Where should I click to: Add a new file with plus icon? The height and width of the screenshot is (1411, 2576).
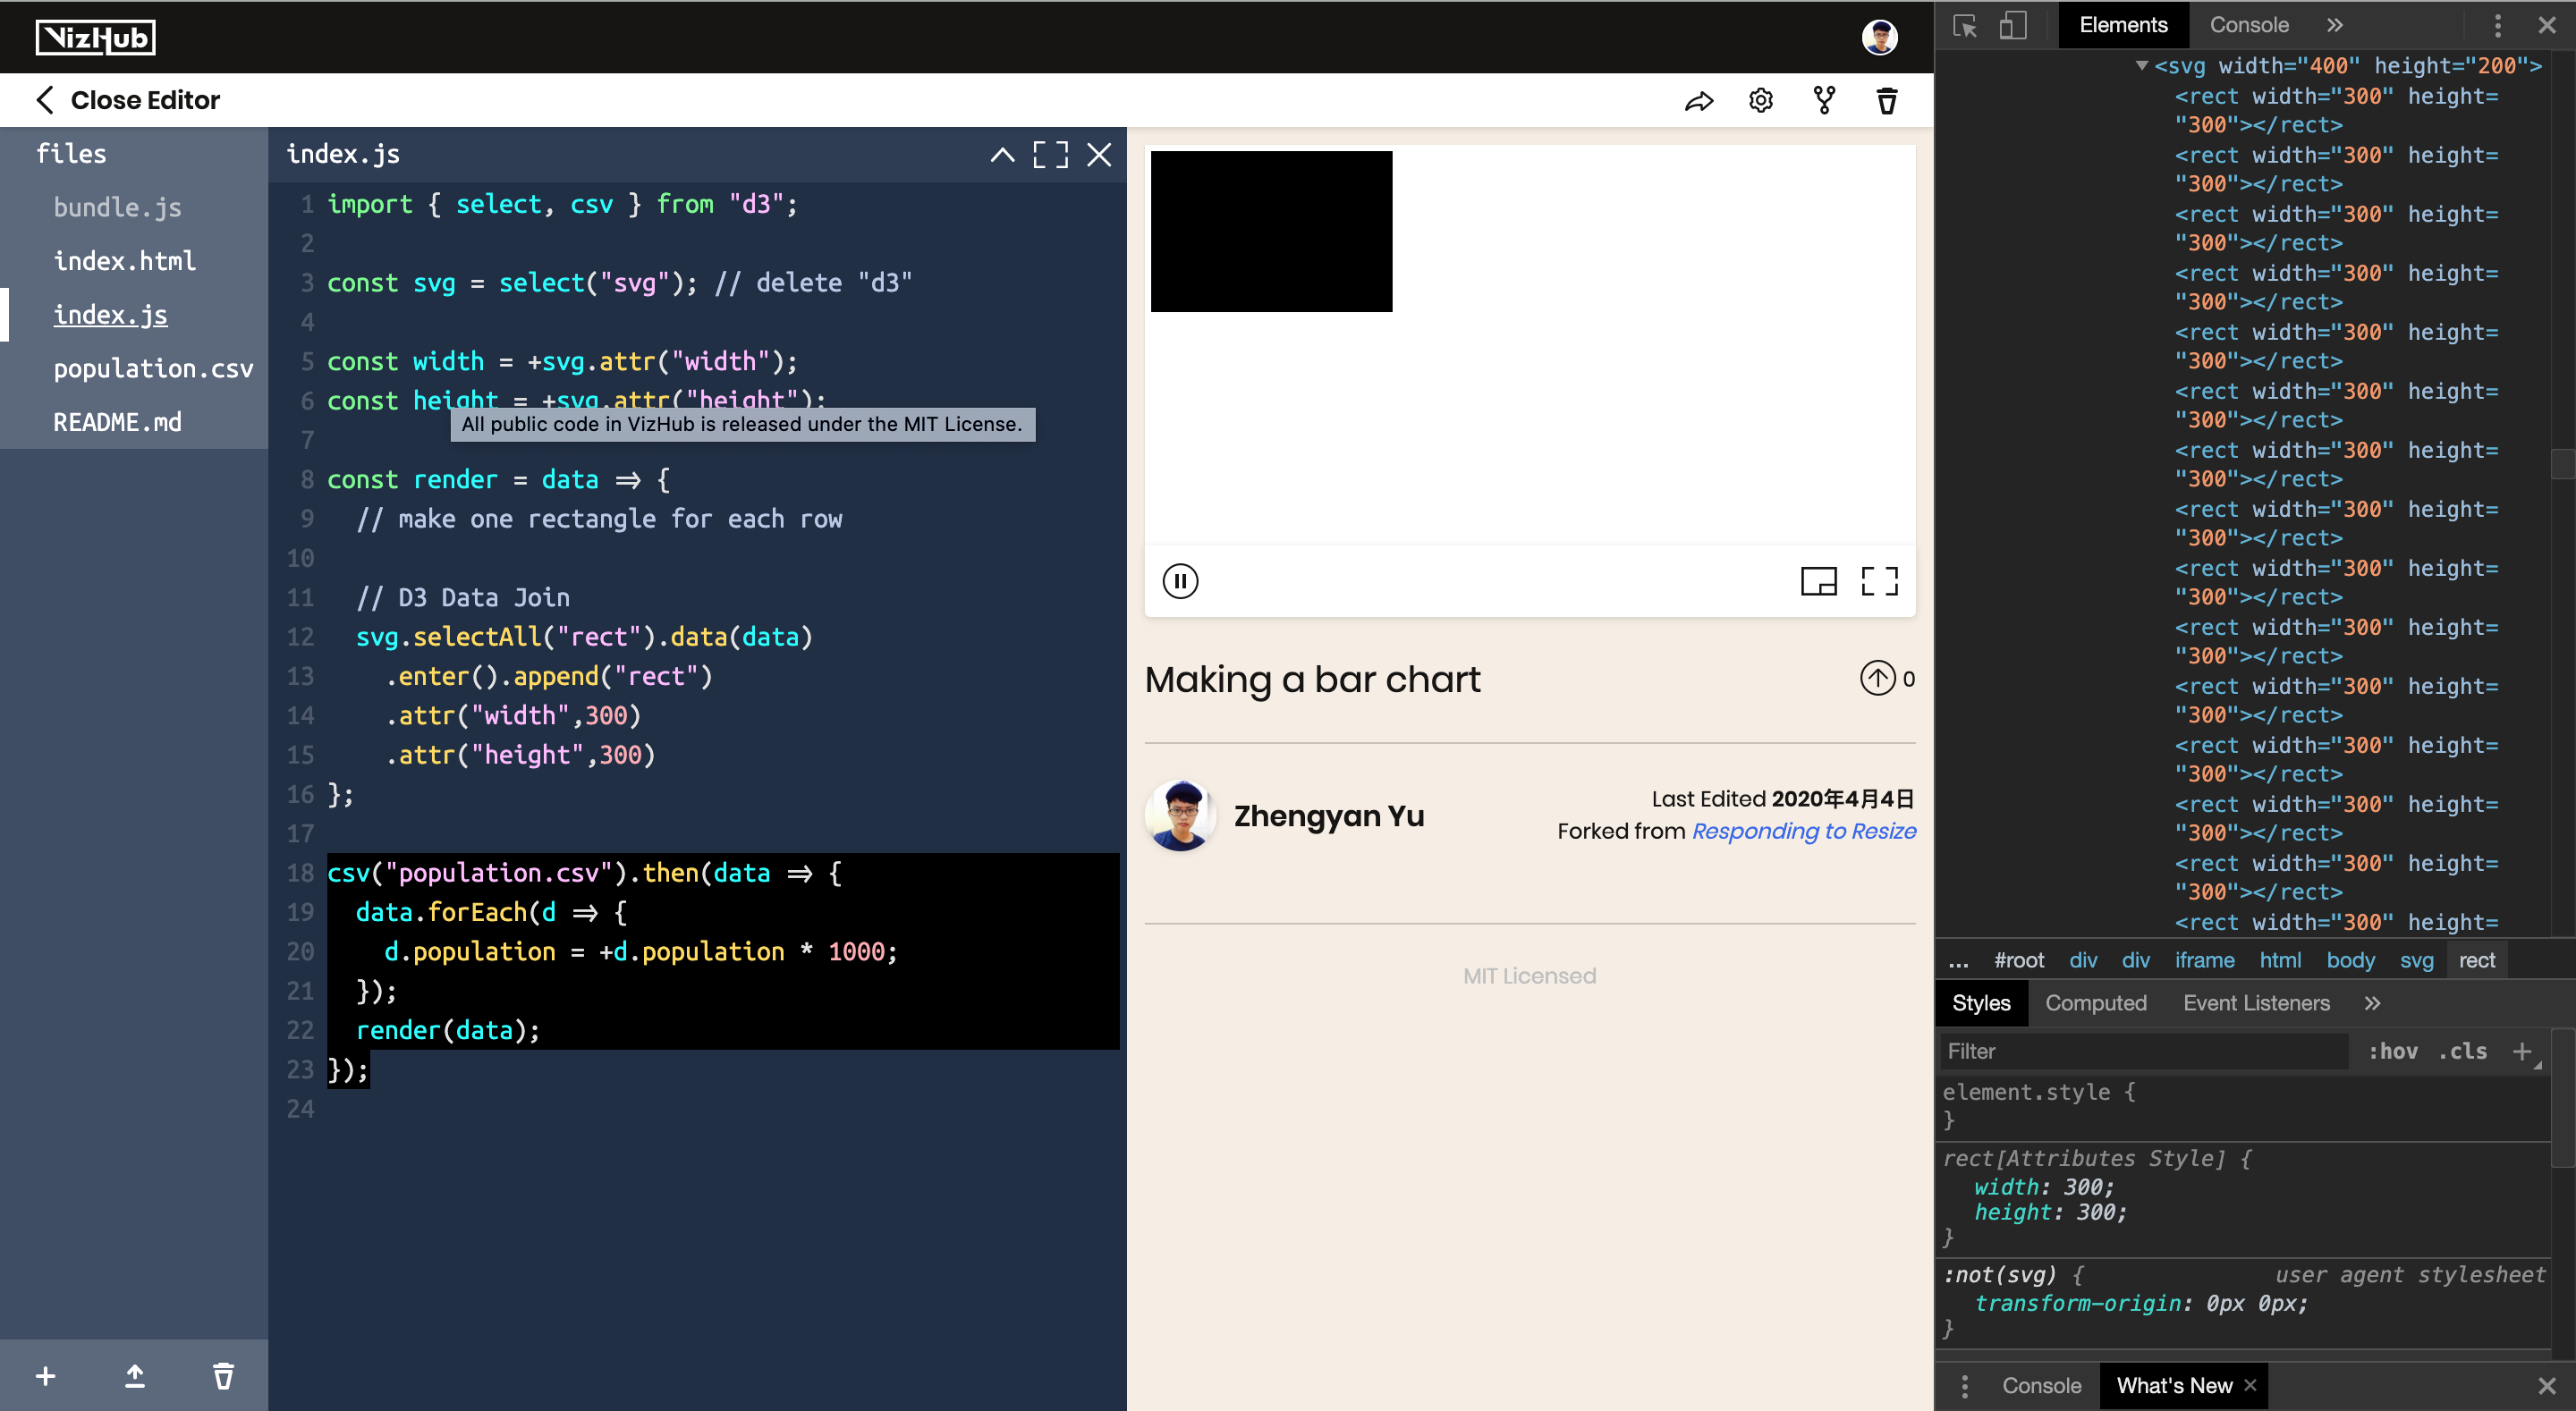click(45, 1376)
